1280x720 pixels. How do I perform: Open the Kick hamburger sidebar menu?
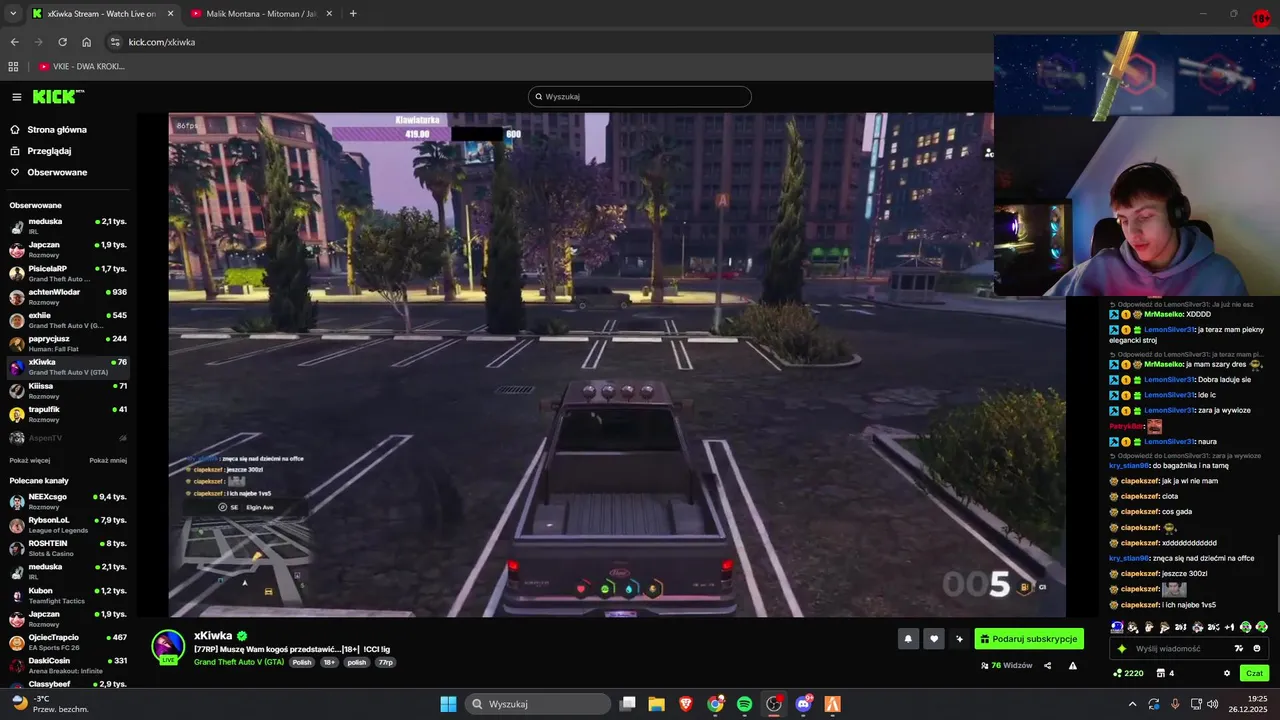(17, 97)
